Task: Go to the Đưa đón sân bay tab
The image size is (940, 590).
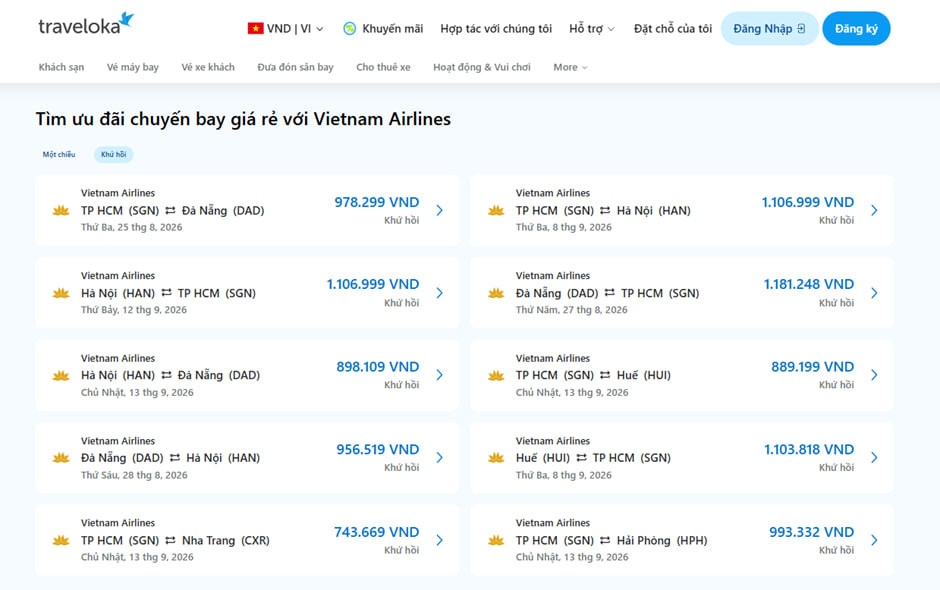Action: click(x=296, y=67)
